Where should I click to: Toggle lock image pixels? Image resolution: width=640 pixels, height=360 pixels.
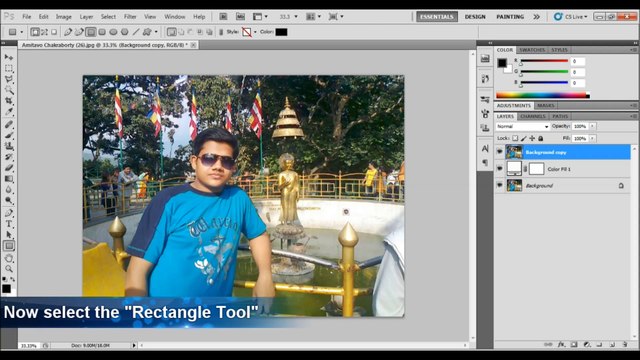(x=524, y=138)
